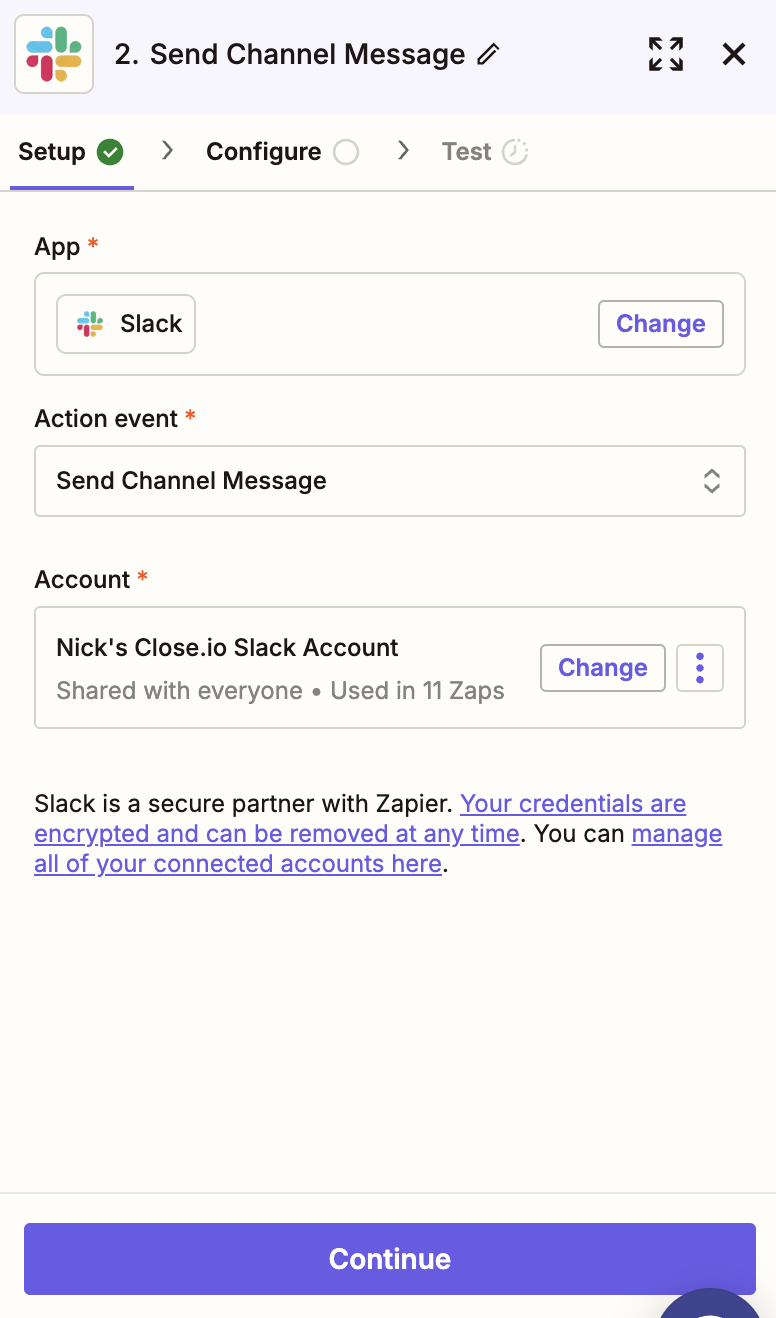This screenshot has height=1318, width=776.
Task: Click the Slack logo in the header
Action: pyautogui.click(x=54, y=54)
